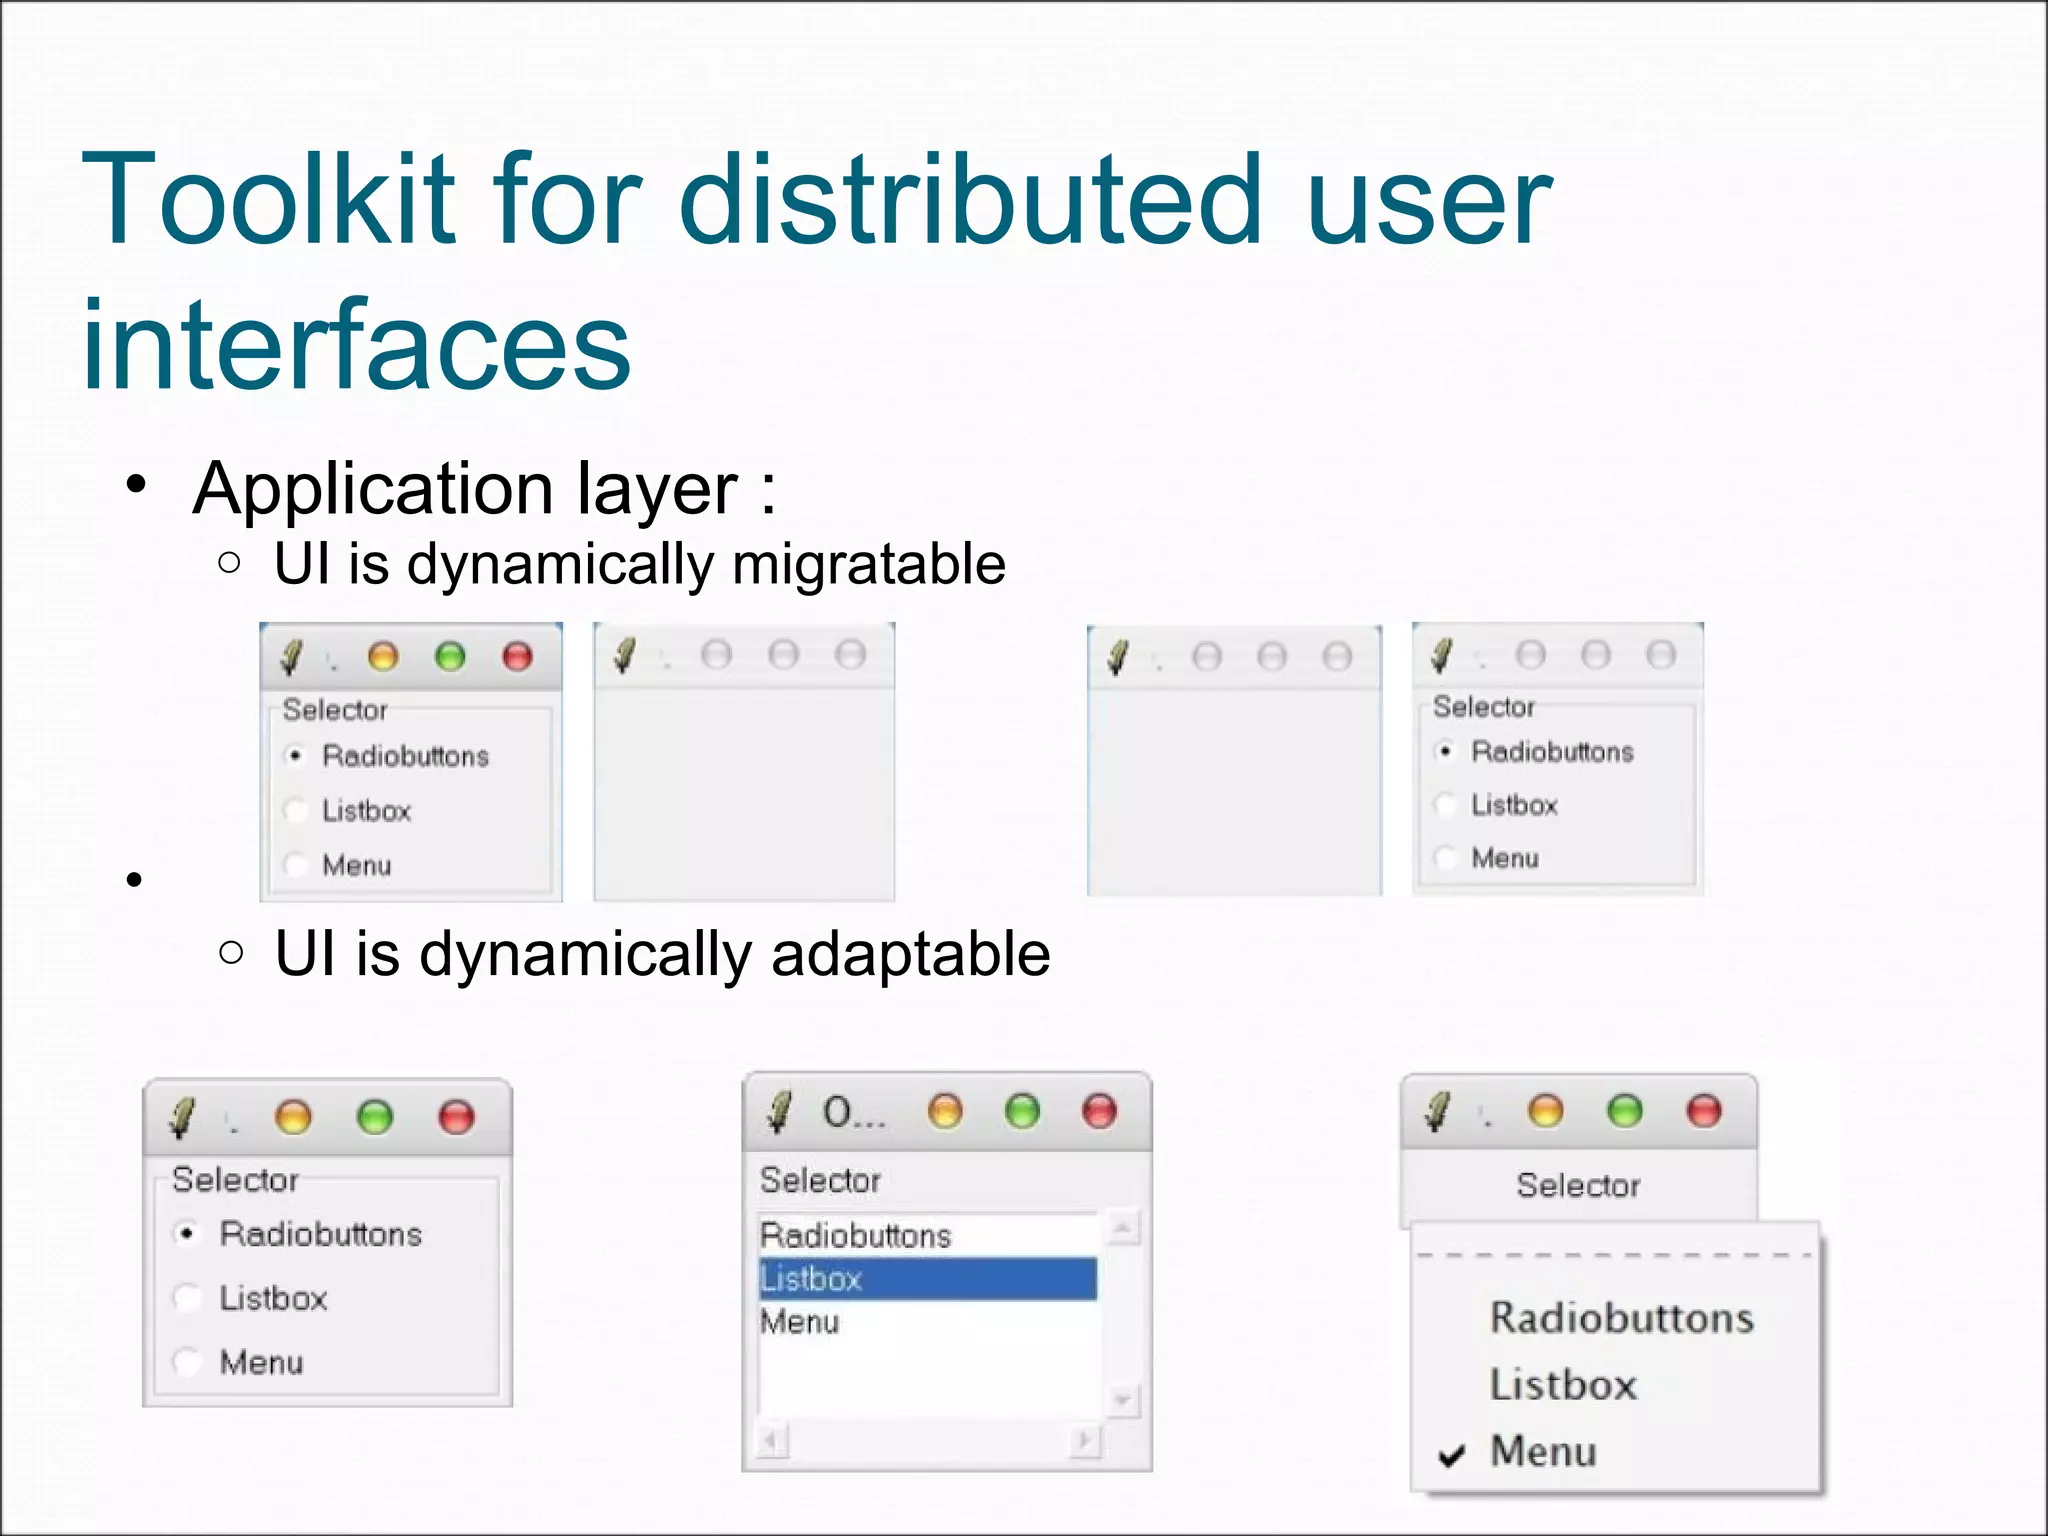The height and width of the screenshot is (1536, 2048).
Task: Click the 'UI is dynamically adaptable' text
Action: coord(662,953)
